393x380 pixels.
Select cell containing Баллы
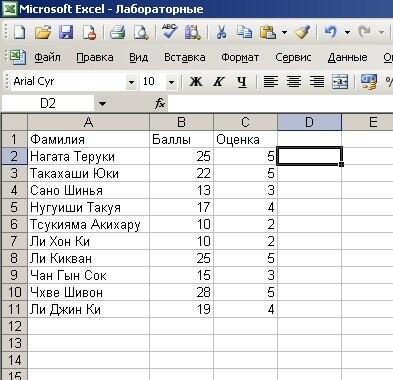(181, 139)
